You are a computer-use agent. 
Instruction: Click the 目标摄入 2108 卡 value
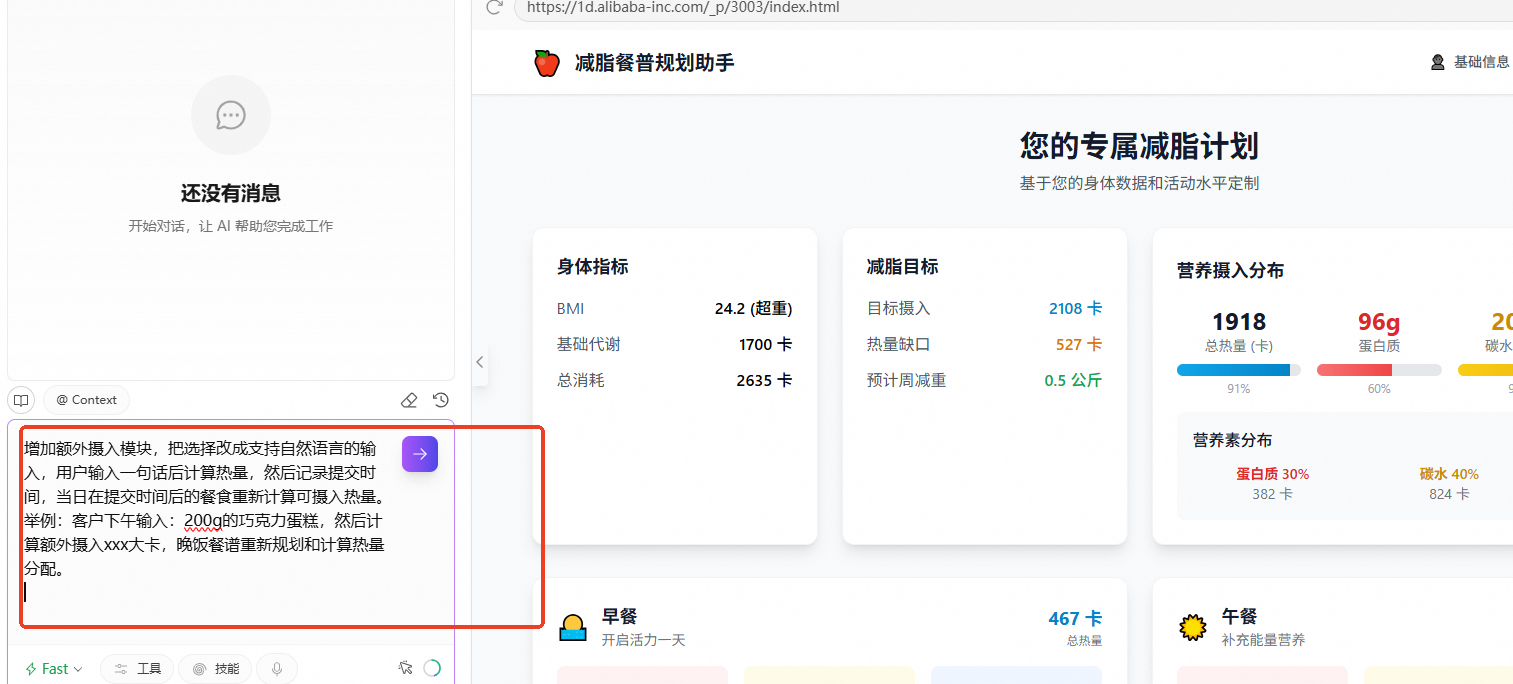(x=1075, y=309)
